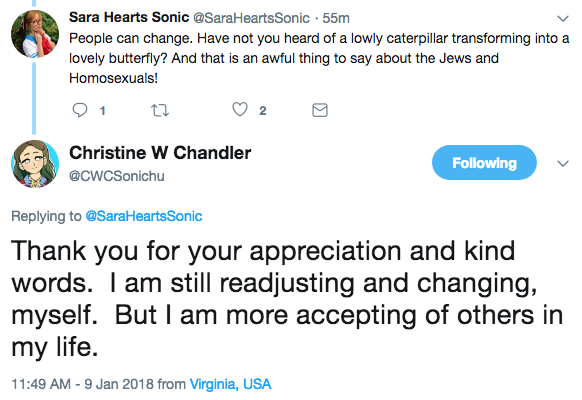Click the @CWCSonichu username handle
The image size is (582, 400).
117,176
